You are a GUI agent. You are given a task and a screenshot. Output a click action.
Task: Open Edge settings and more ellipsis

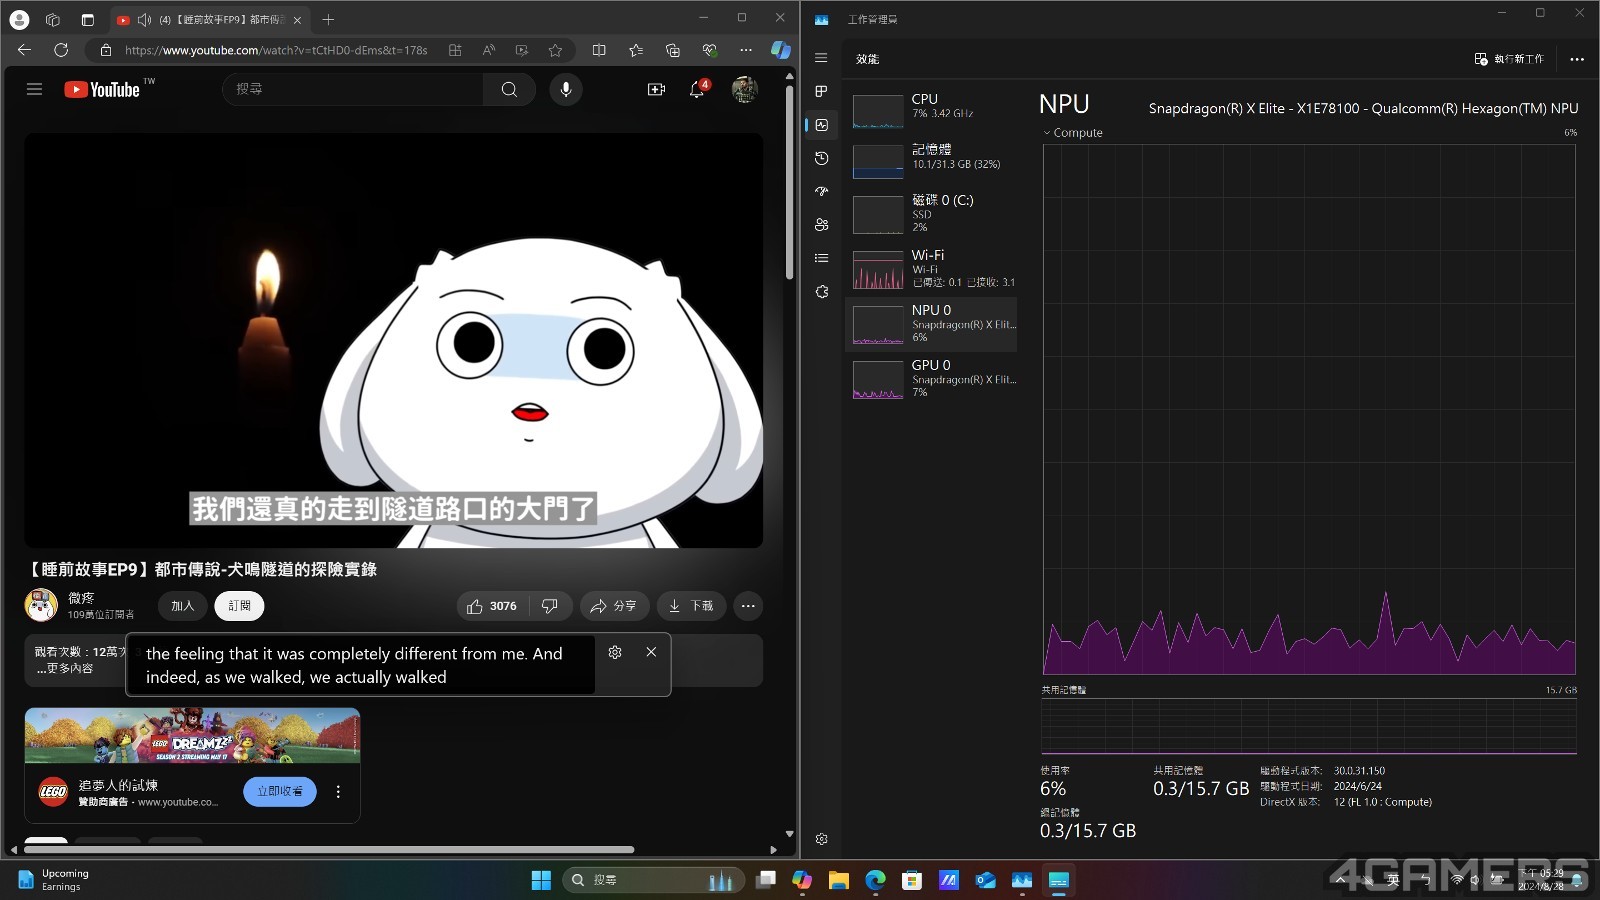point(746,50)
